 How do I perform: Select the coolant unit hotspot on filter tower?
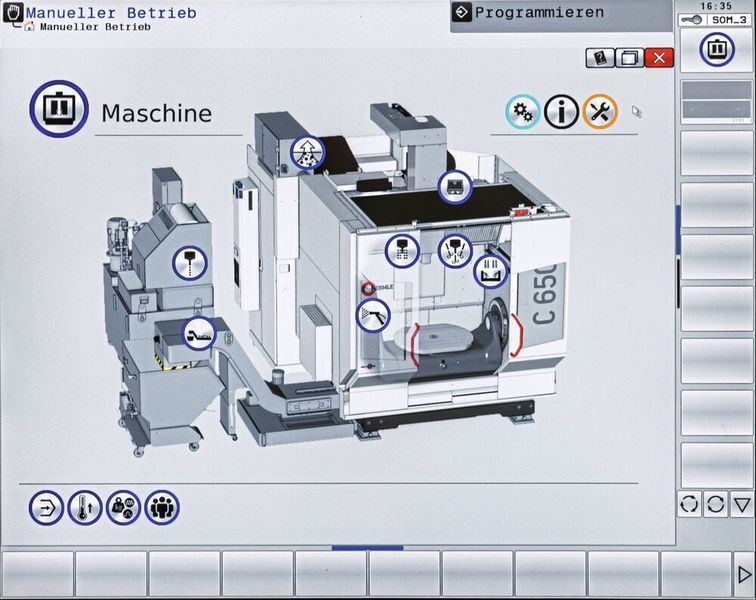(x=190, y=263)
